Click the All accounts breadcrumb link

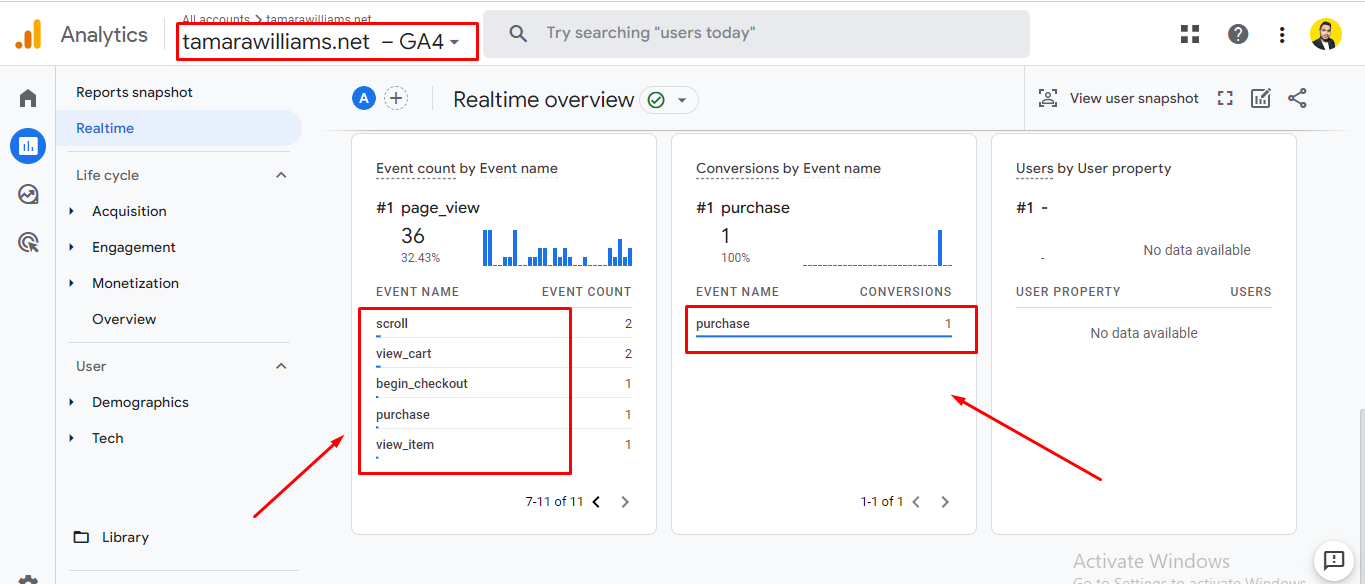point(216,19)
